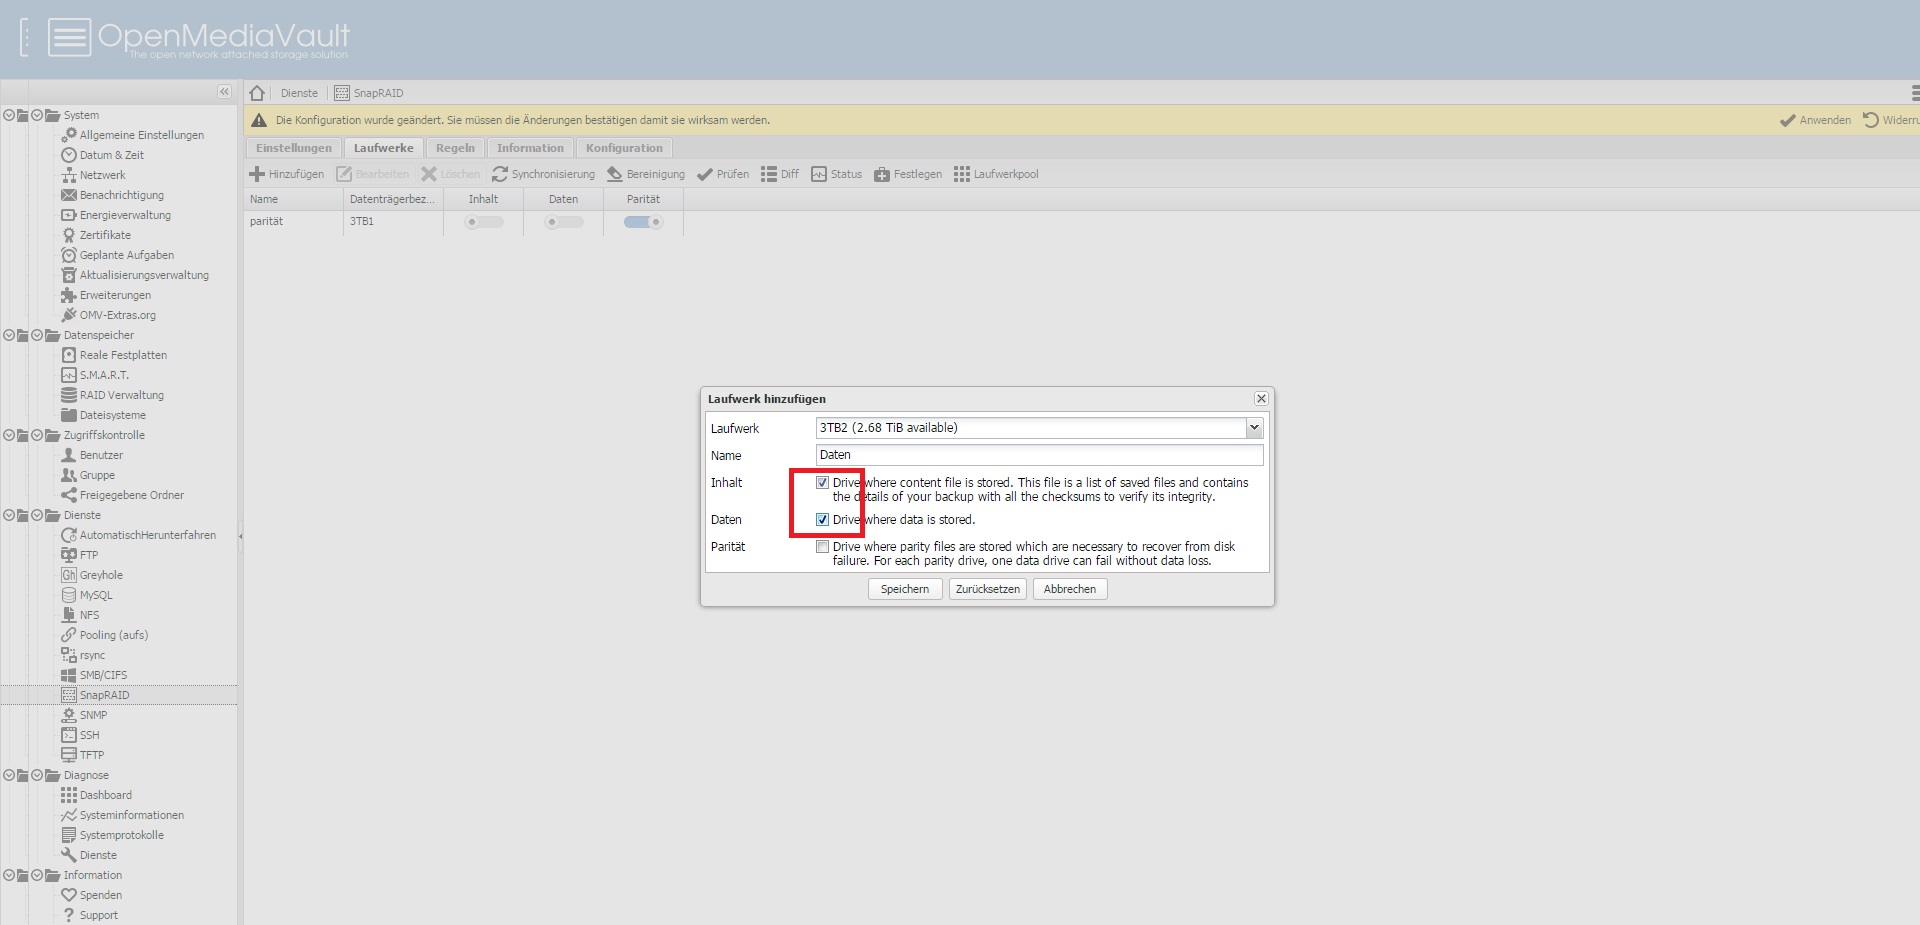Open Freigegebene Ordner share icon
The height and width of the screenshot is (925, 1920).
pos(69,495)
